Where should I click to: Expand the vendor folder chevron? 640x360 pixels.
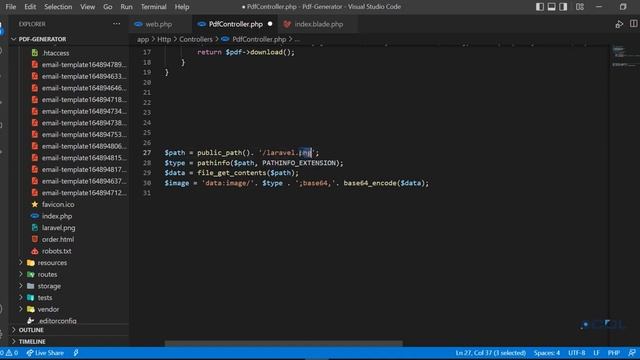pos(21,309)
